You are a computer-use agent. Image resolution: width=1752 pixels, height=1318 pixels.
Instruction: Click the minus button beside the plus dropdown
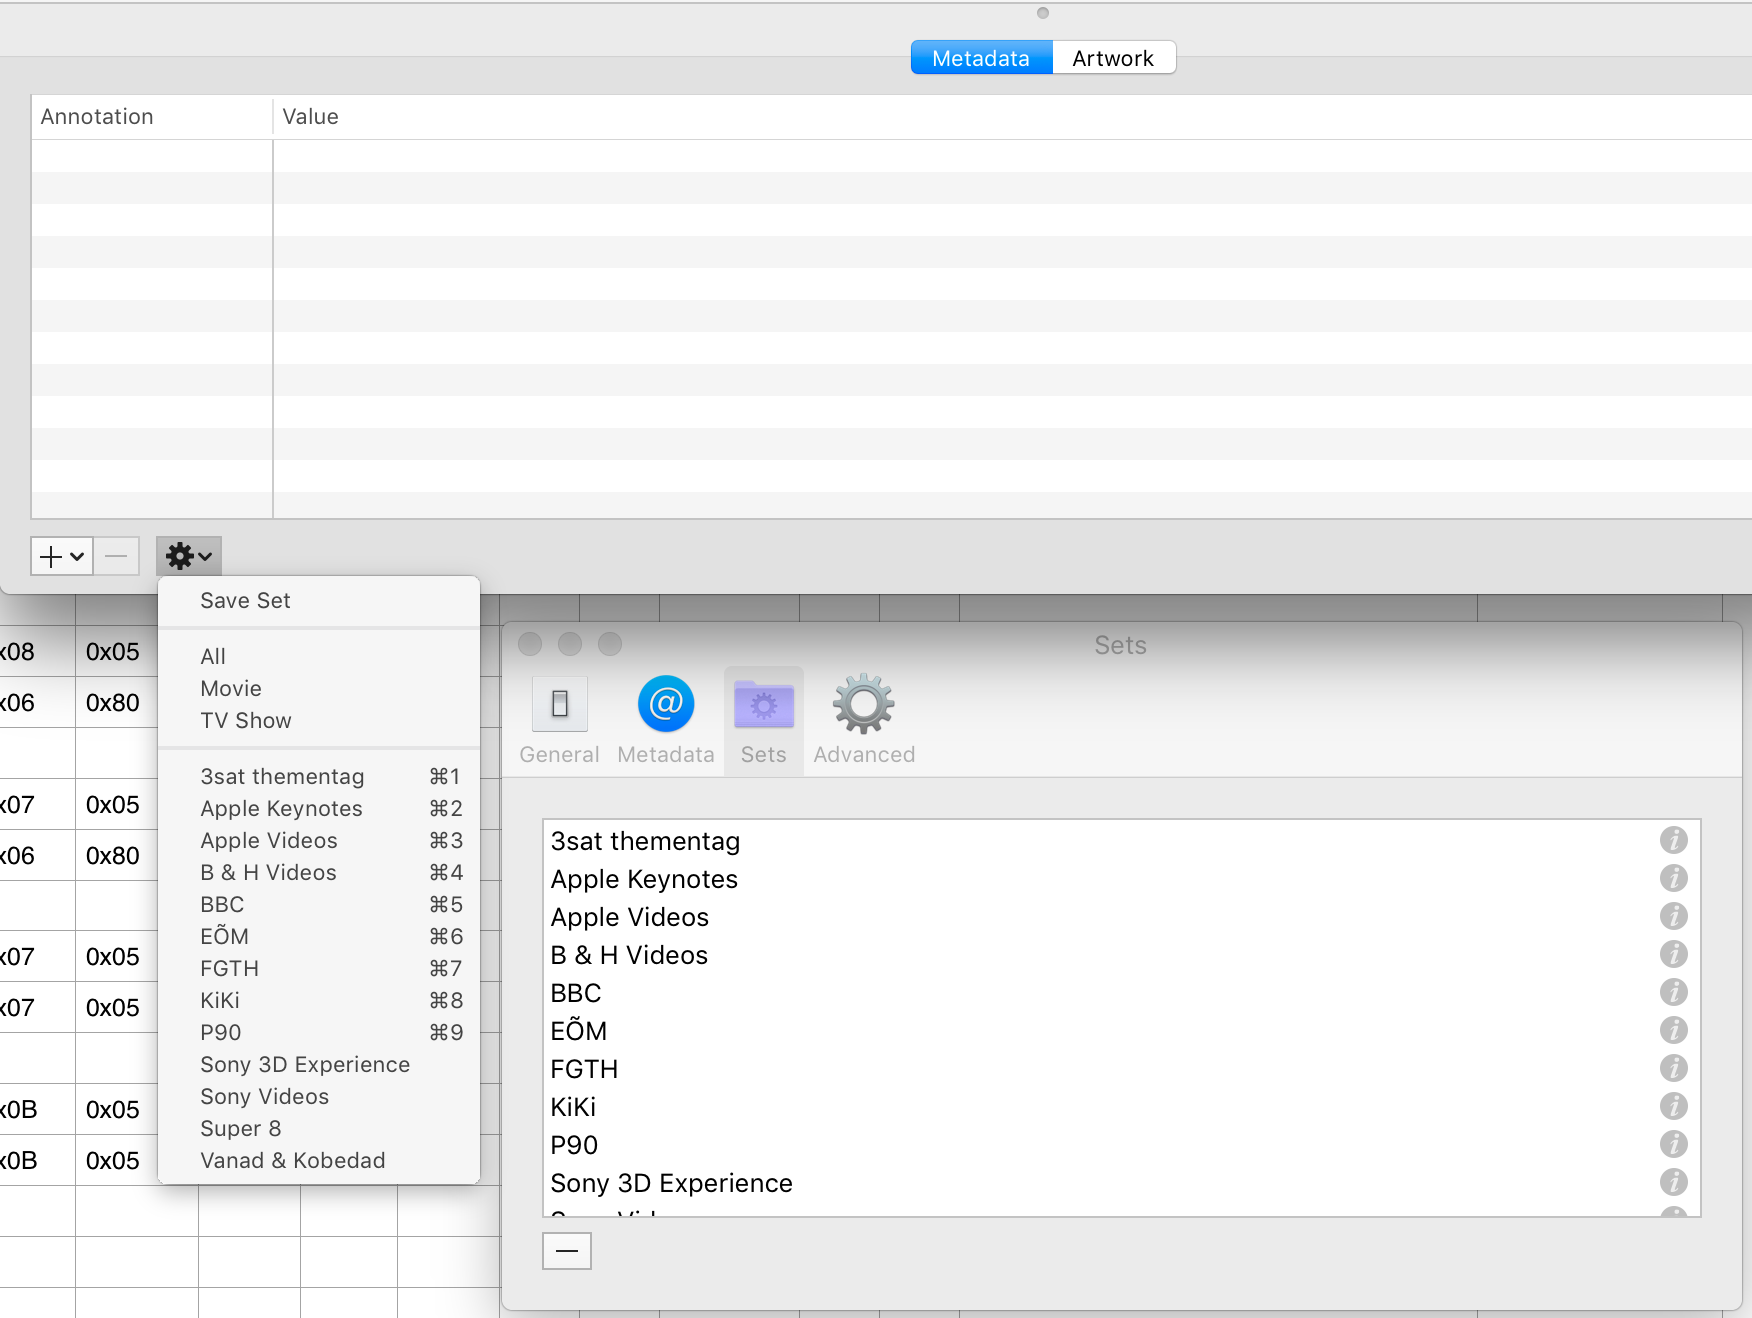pyautogui.click(x=117, y=556)
